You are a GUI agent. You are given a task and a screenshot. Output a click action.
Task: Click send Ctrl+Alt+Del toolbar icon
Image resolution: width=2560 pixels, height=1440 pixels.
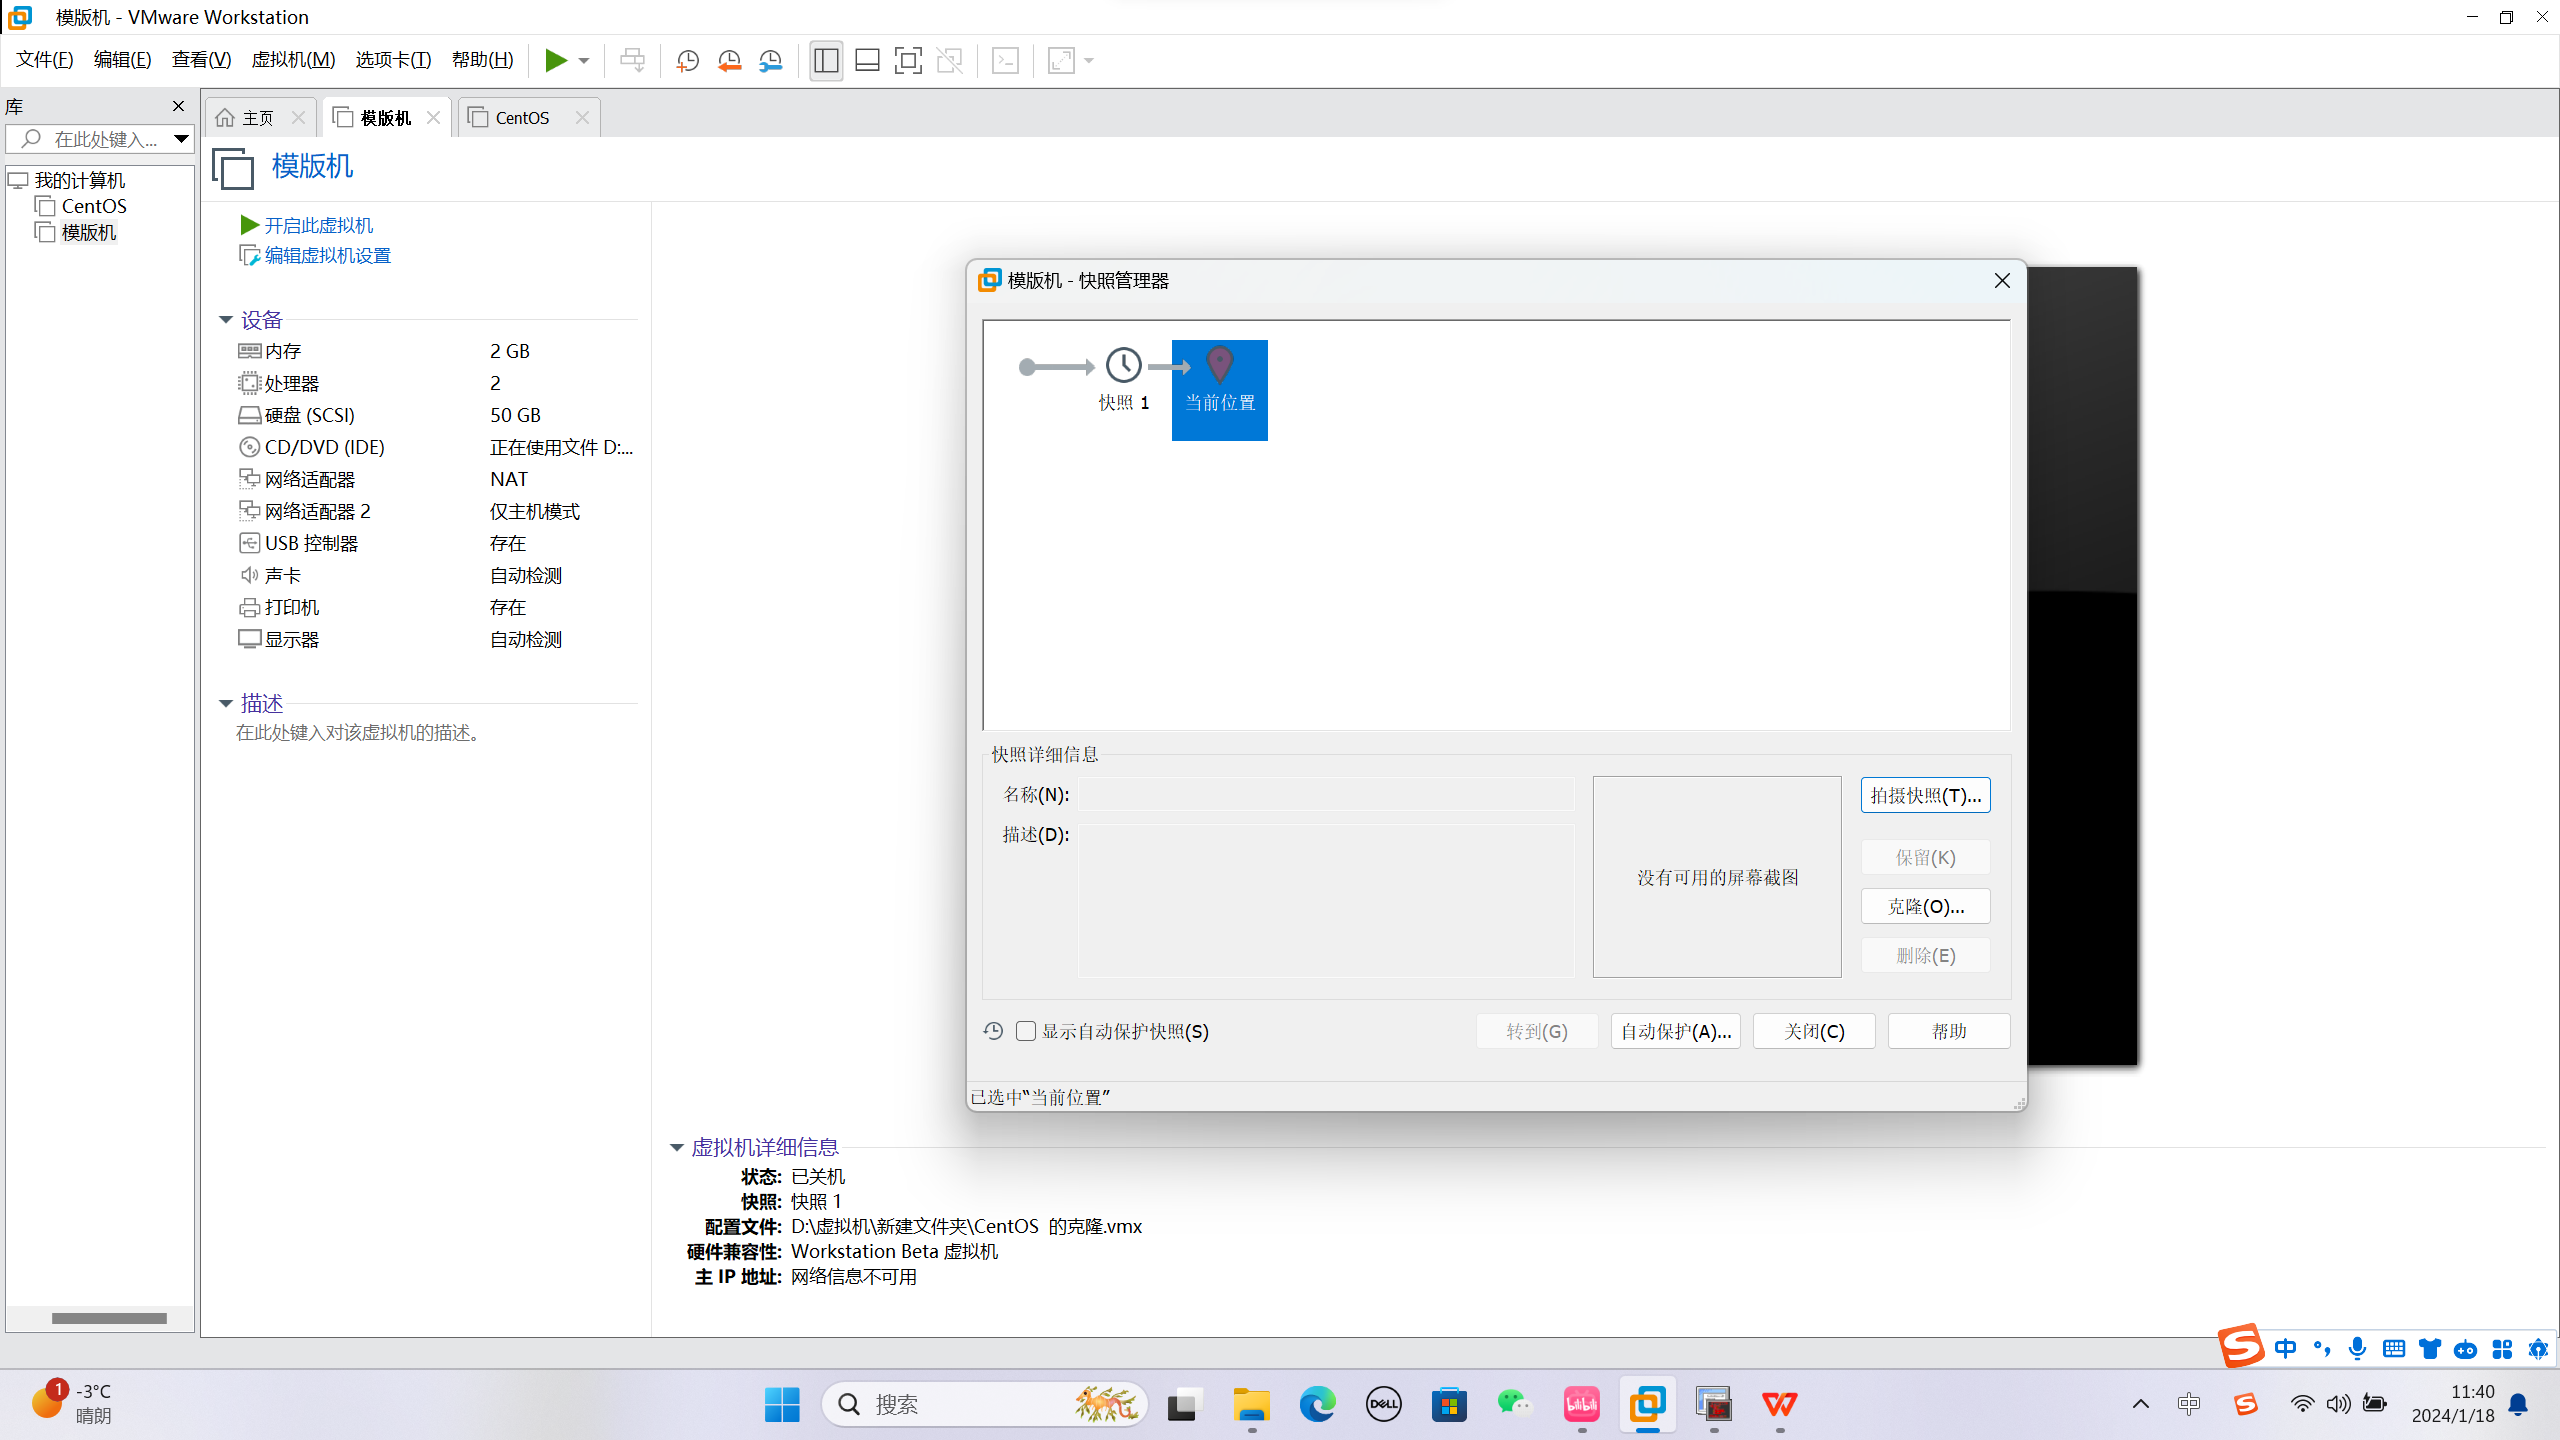click(632, 61)
